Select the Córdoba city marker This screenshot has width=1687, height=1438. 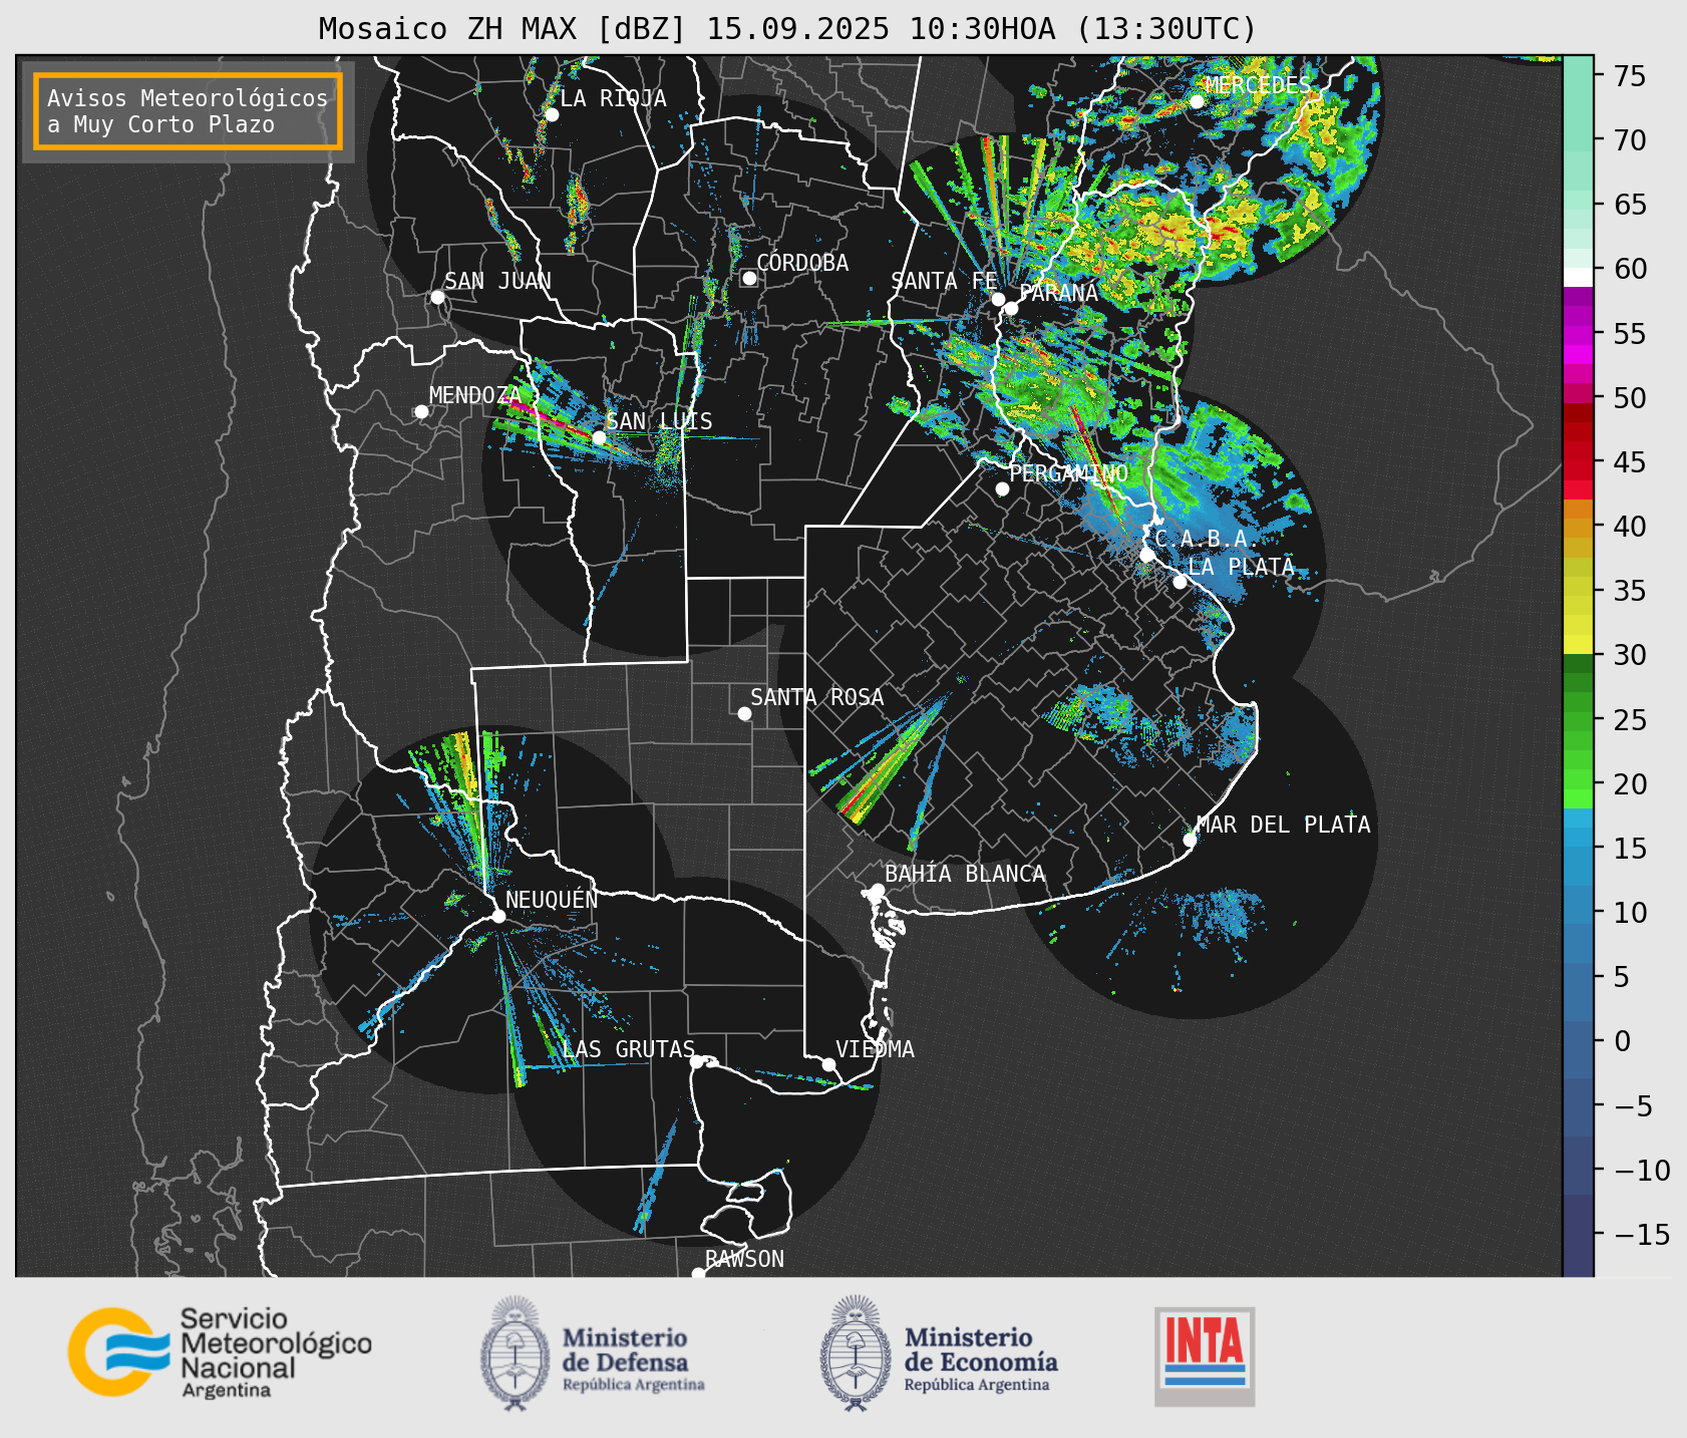click(749, 278)
